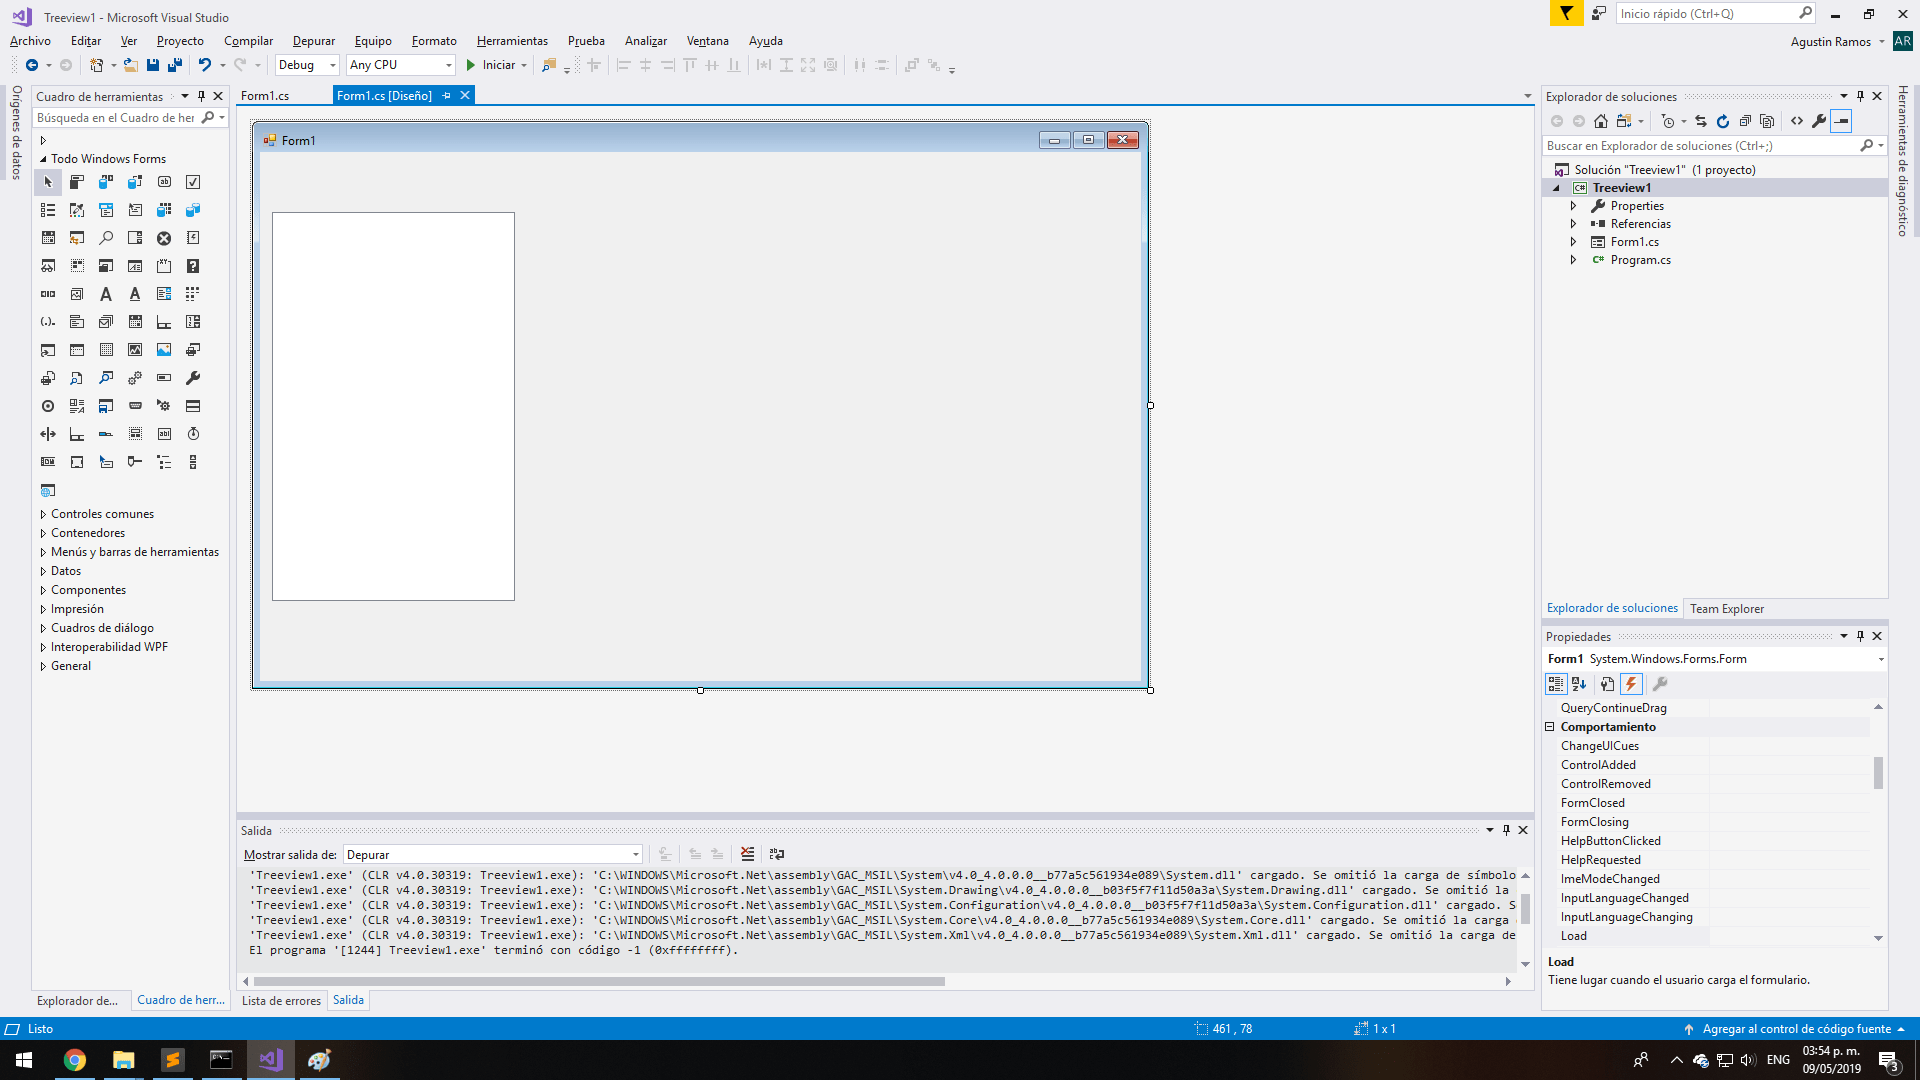Click the Refresh icon in Solution Explorer
Screen dimensions: 1920x1080
coord(1723,121)
